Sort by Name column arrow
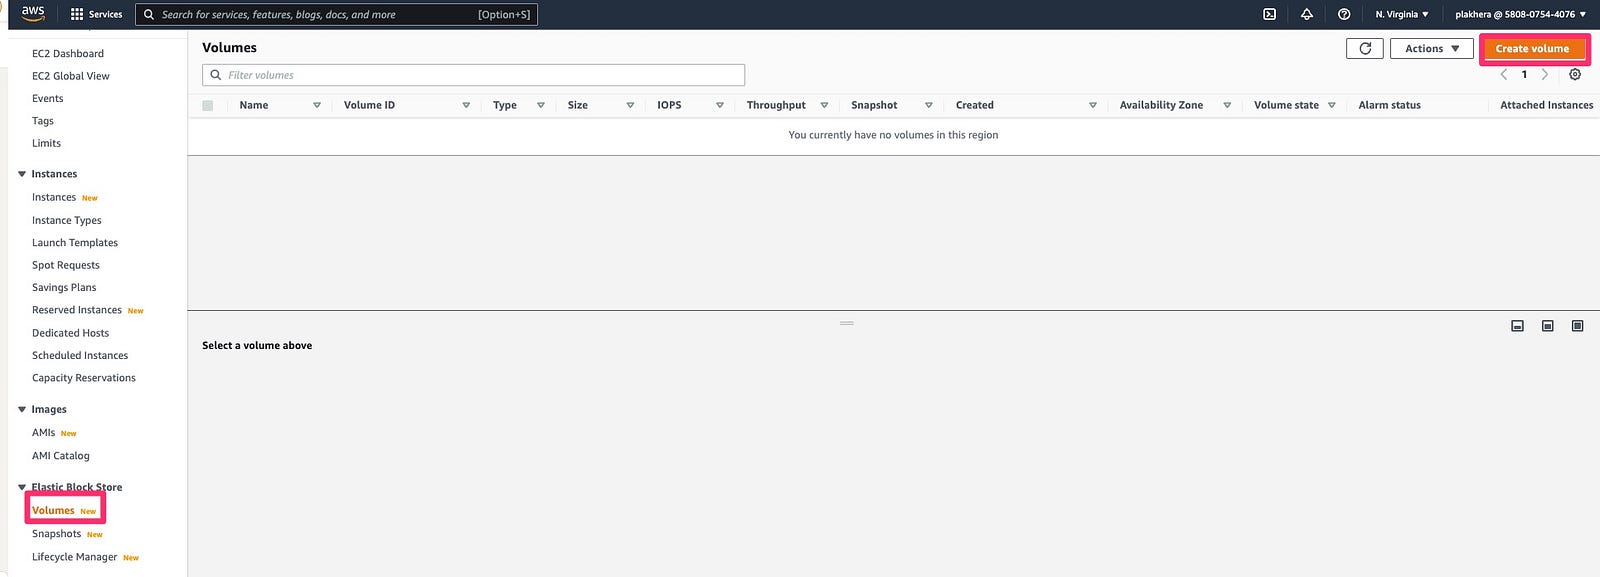The image size is (1600, 577). tap(317, 105)
